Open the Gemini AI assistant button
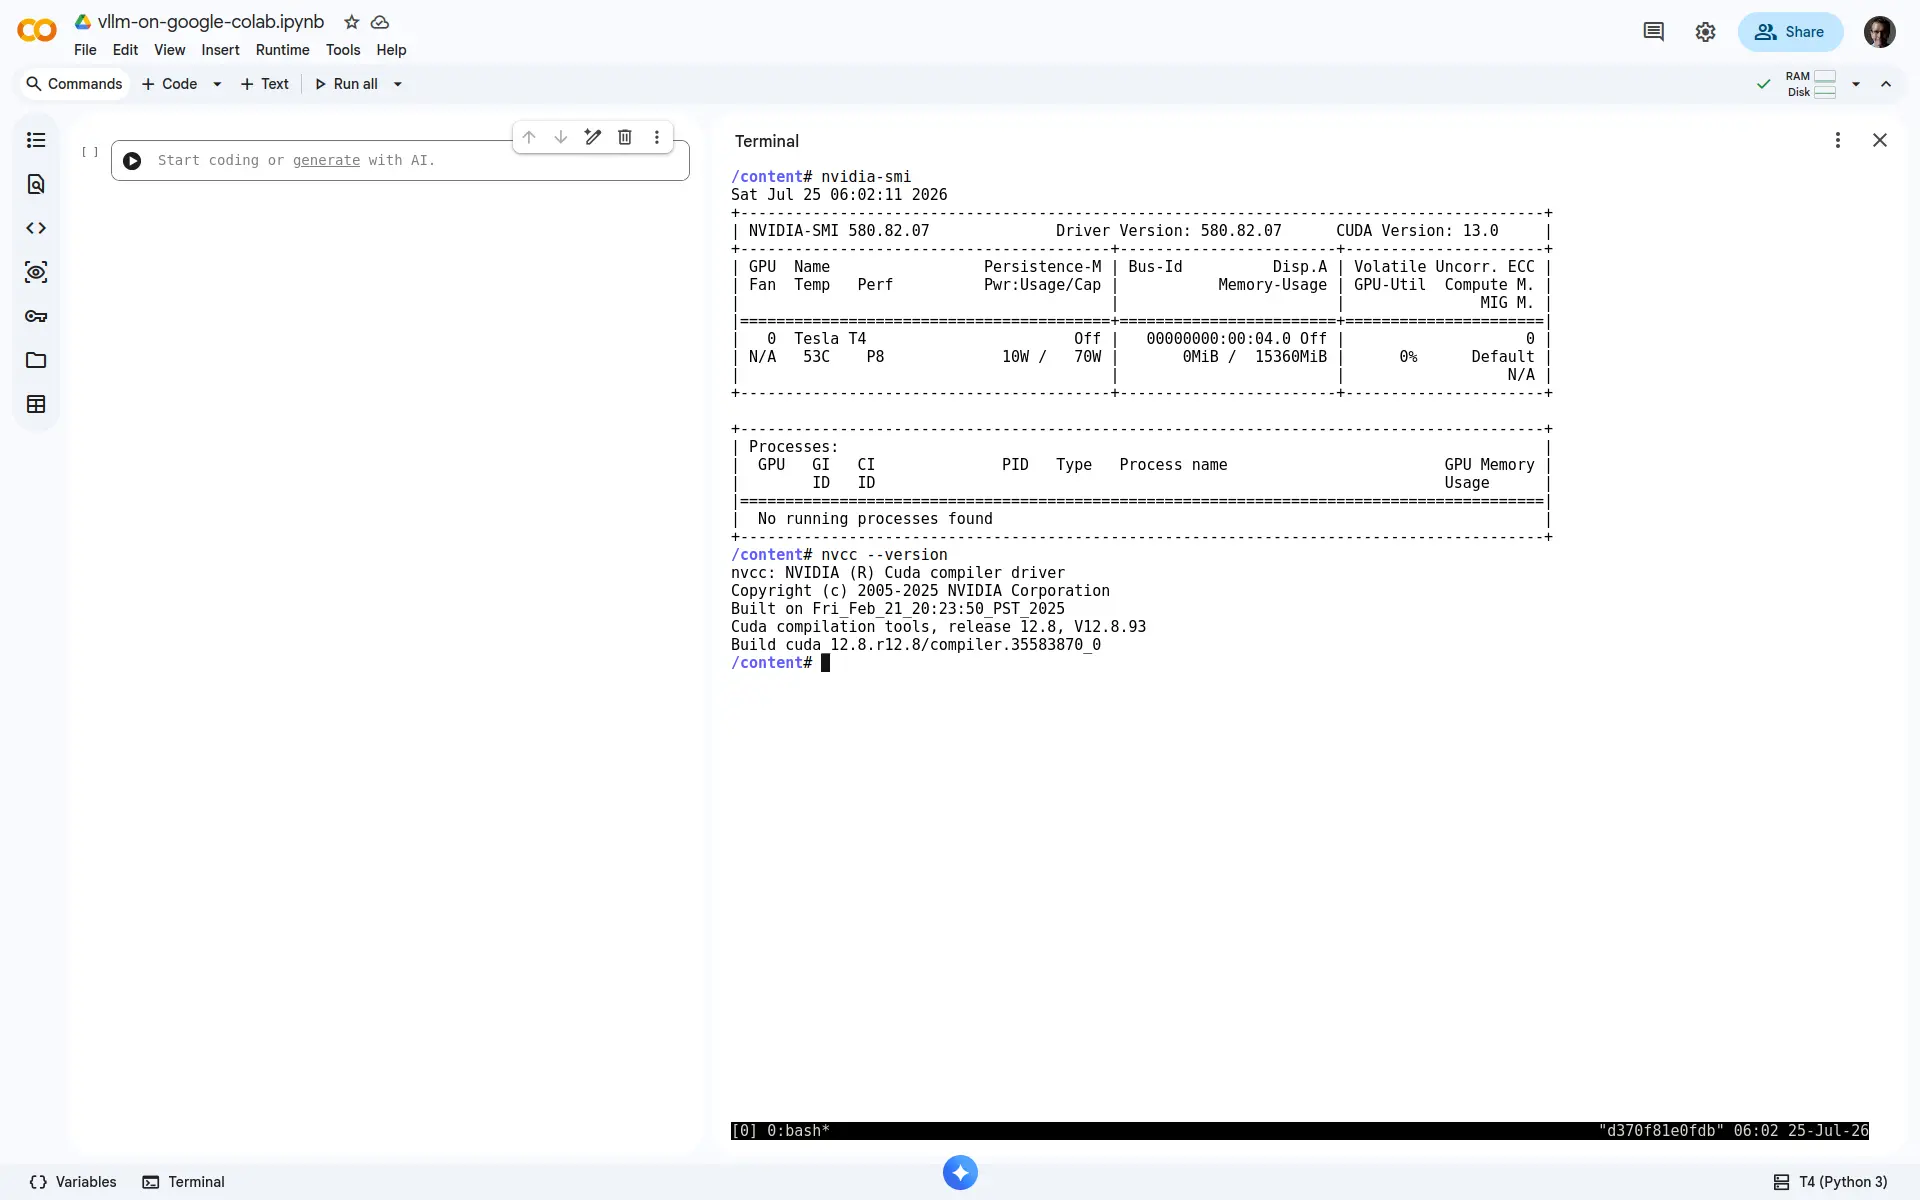This screenshot has width=1920, height=1200. (960, 1173)
